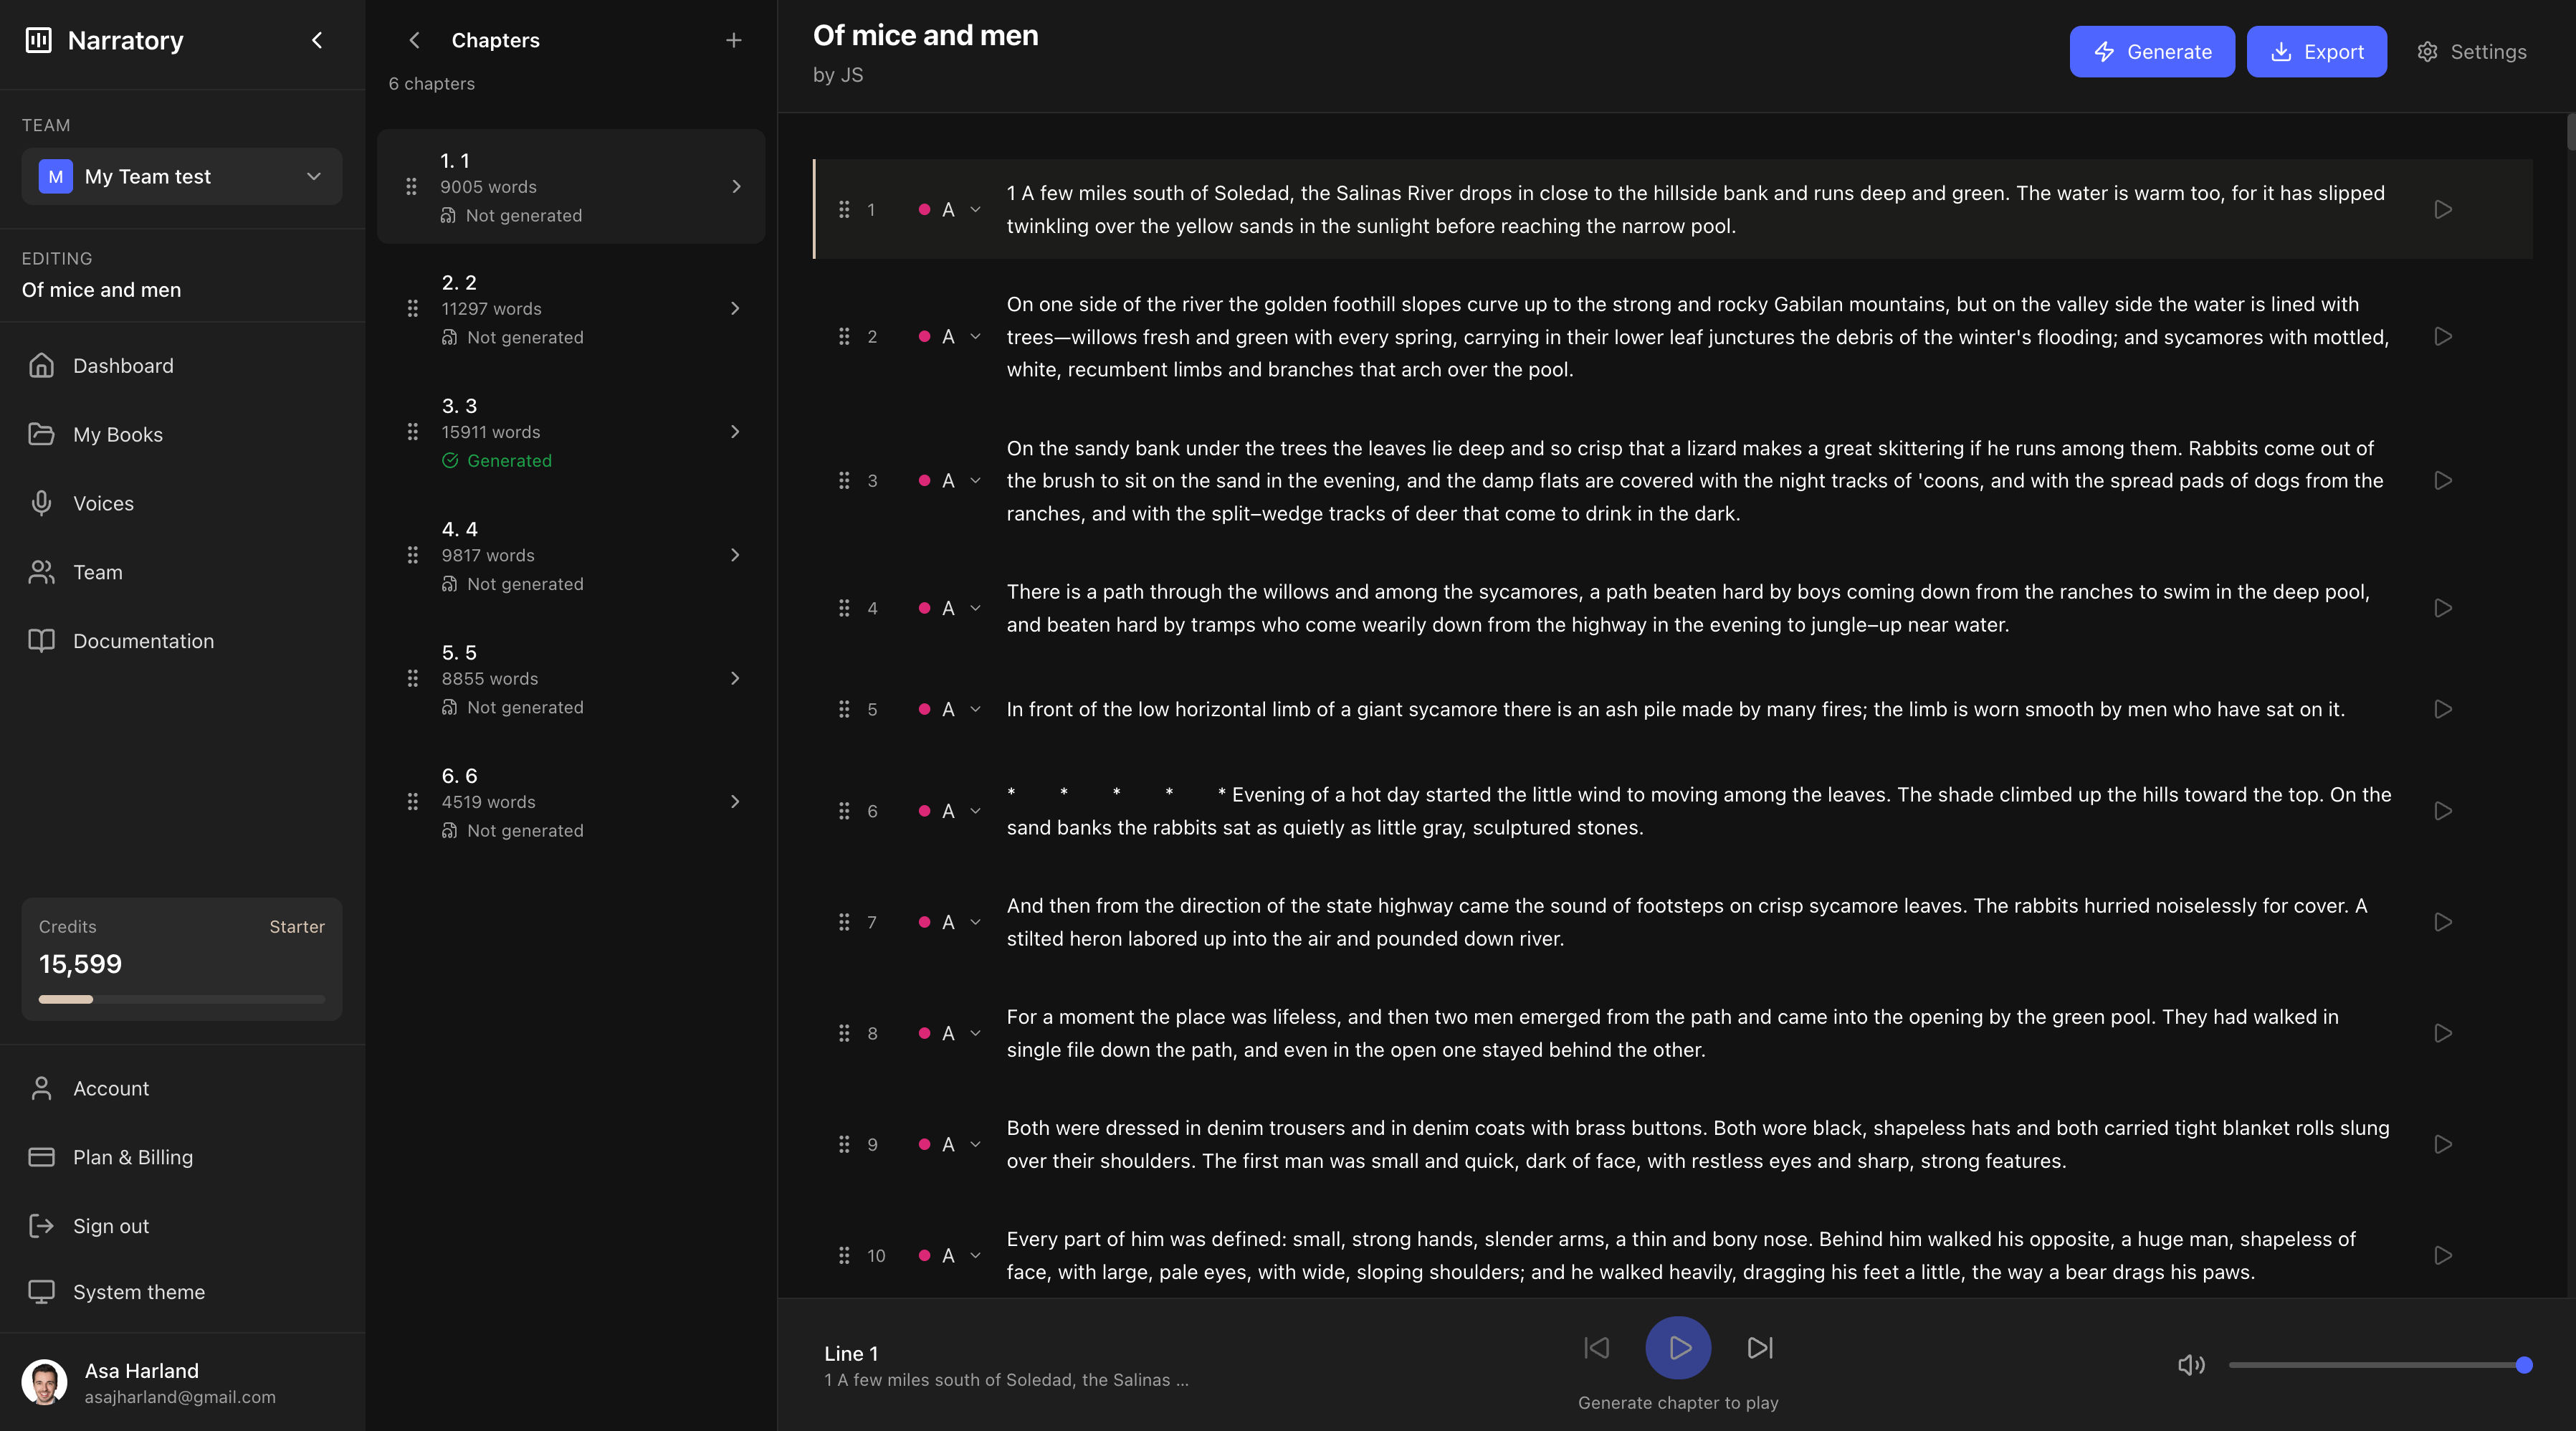The height and width of the screenshot is (1431, 2576).
Task: Navigate to Team page
Action: [182, 573]
